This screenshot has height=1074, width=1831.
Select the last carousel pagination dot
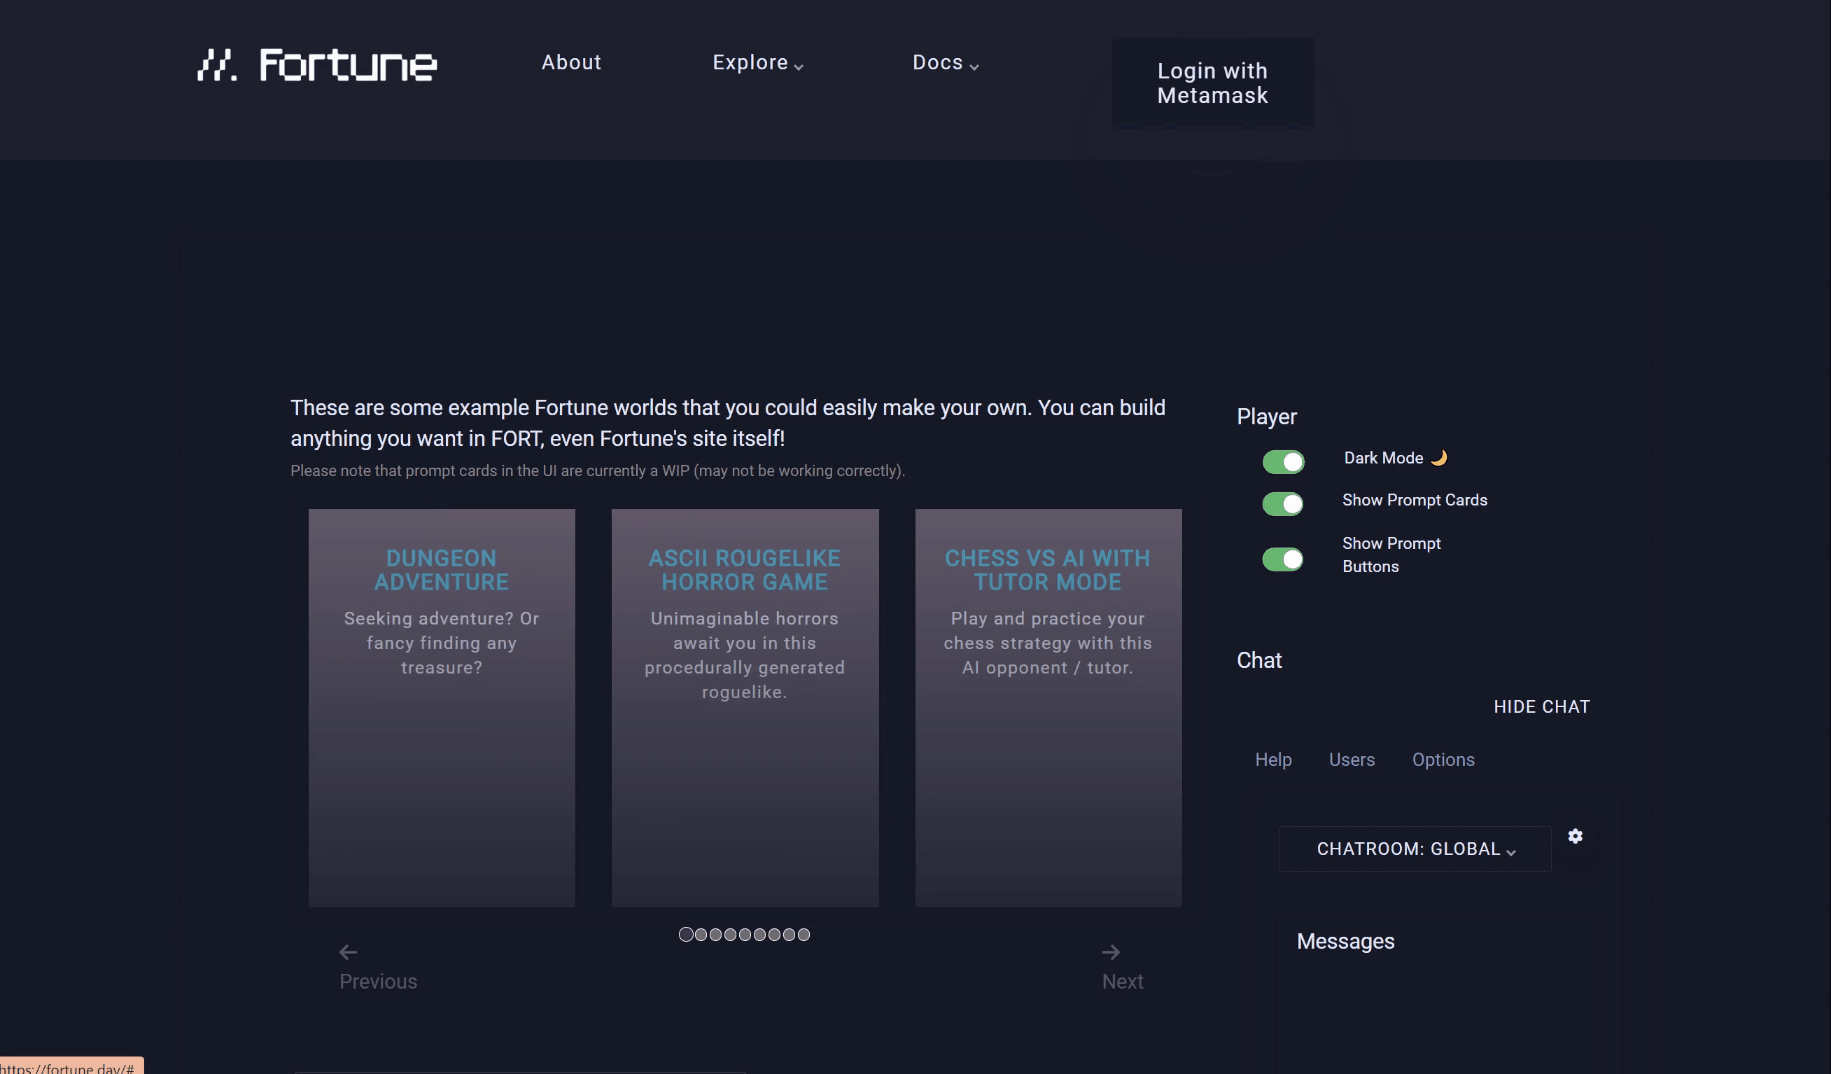[804, 934]
